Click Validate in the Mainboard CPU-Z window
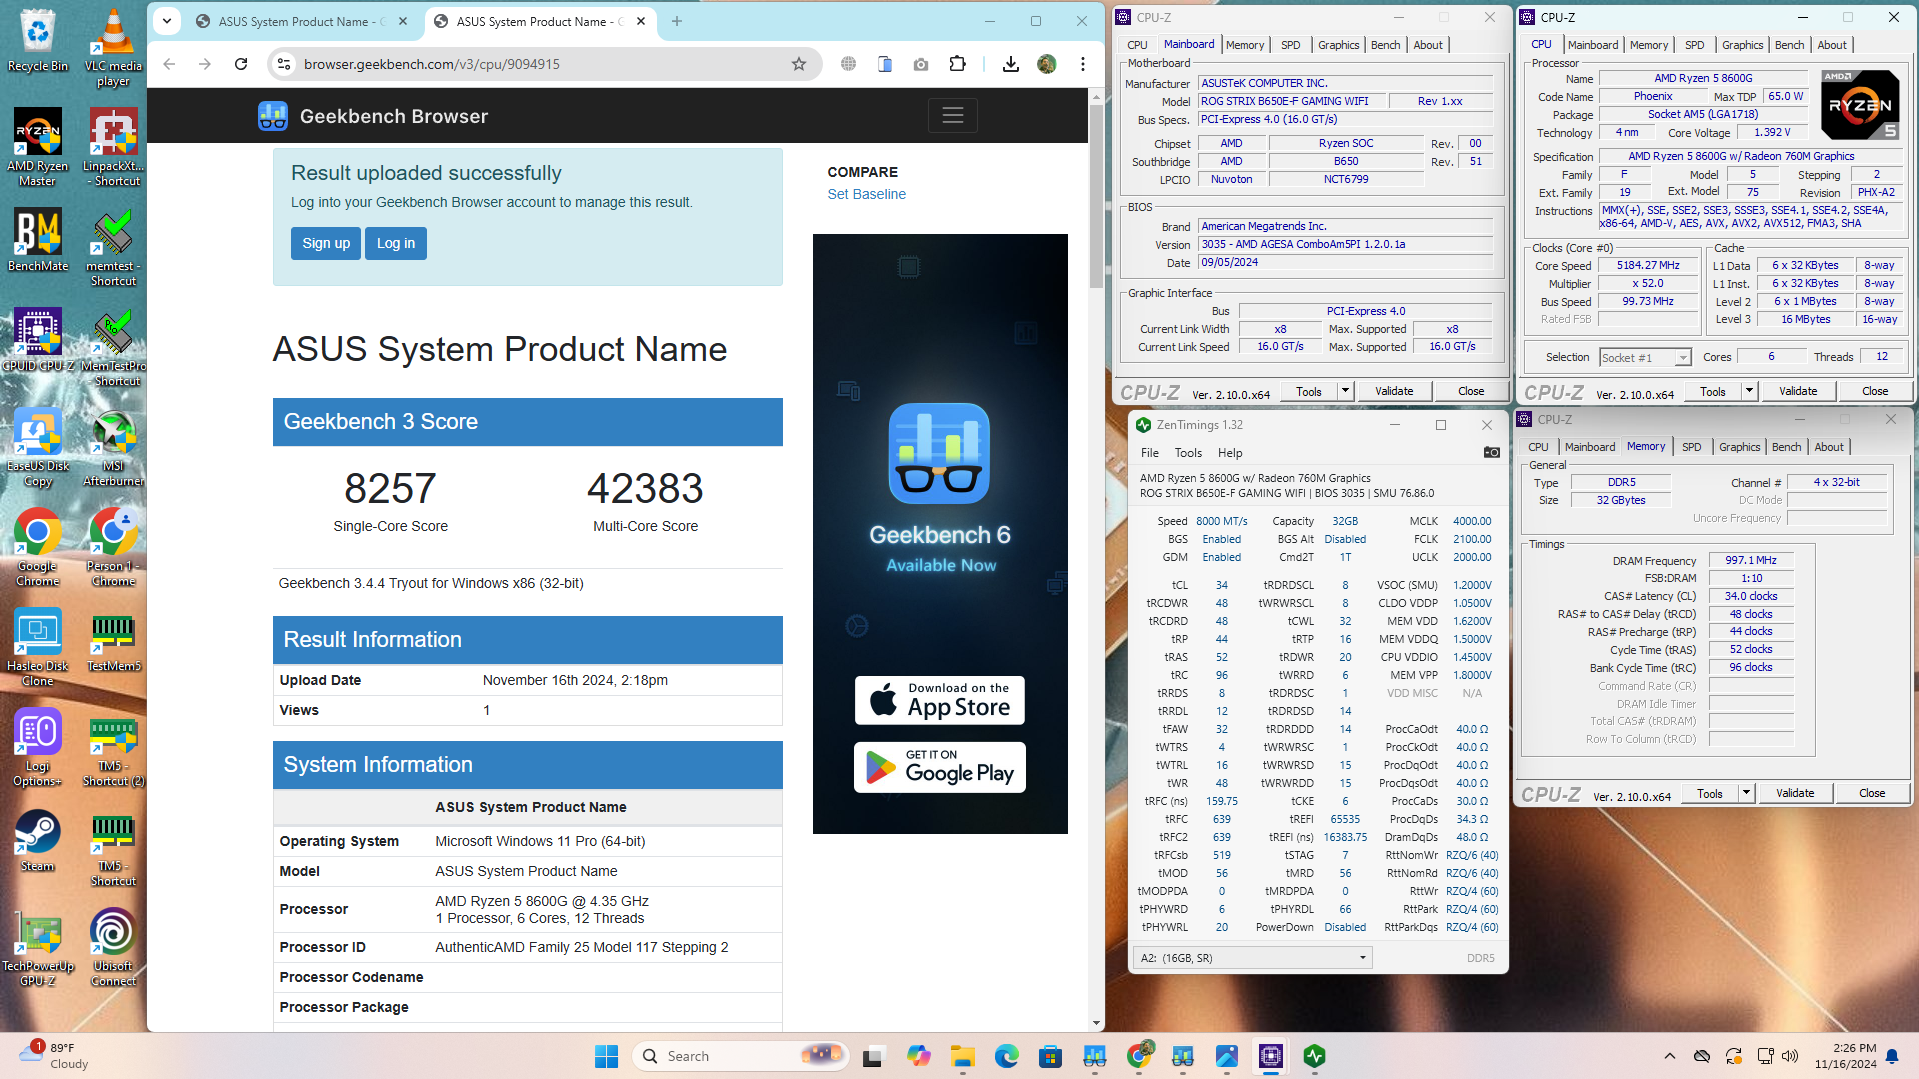This screenshot has width=1919, height=1079. 1394,391
